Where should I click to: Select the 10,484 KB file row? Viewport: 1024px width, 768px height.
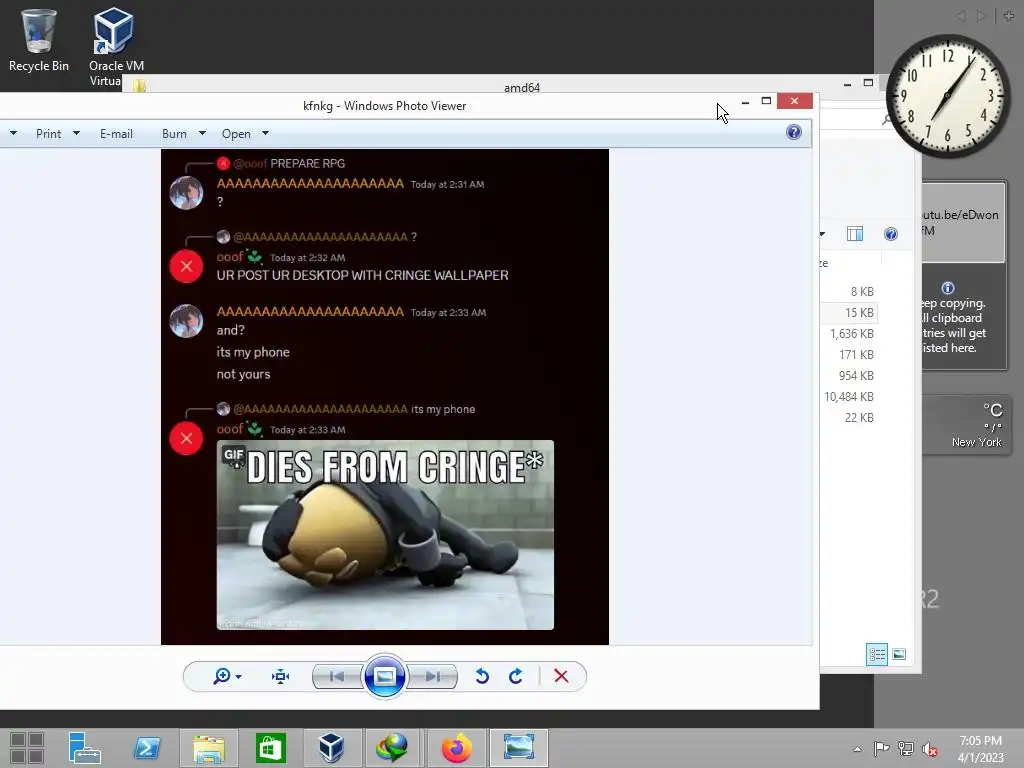(849, 396)
